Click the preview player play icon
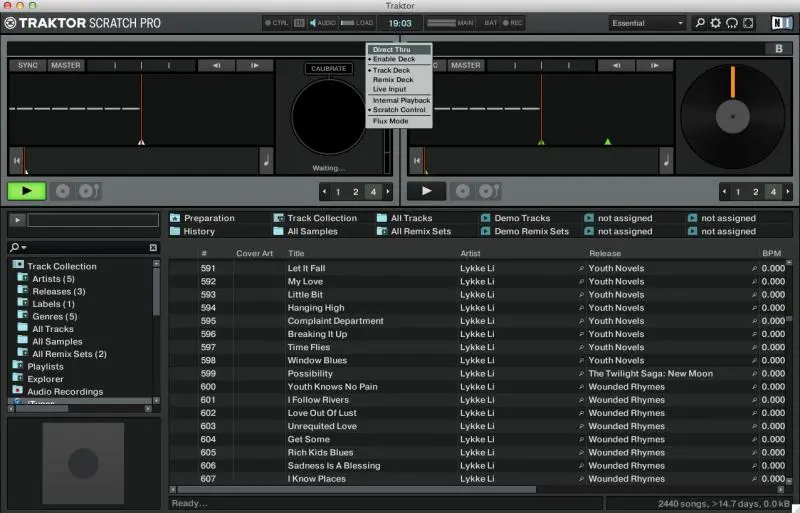The height and width of the screenshot is (513, 800). click(18, 220)
